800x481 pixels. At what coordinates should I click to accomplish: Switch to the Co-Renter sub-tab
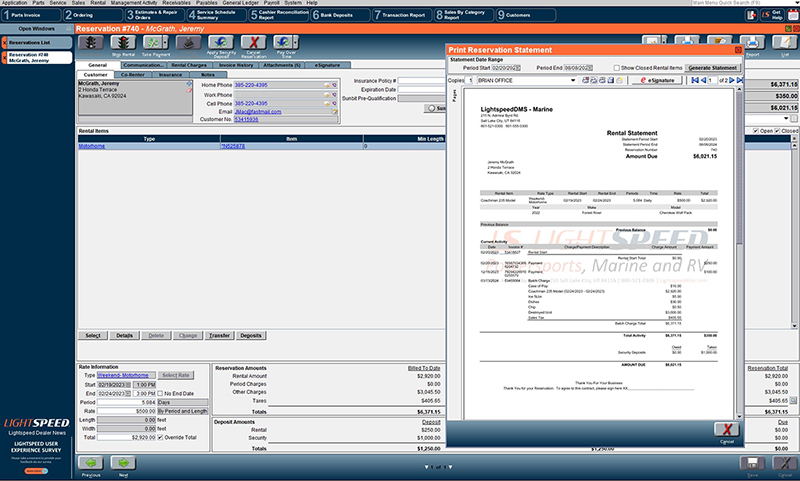coord(133,75)
